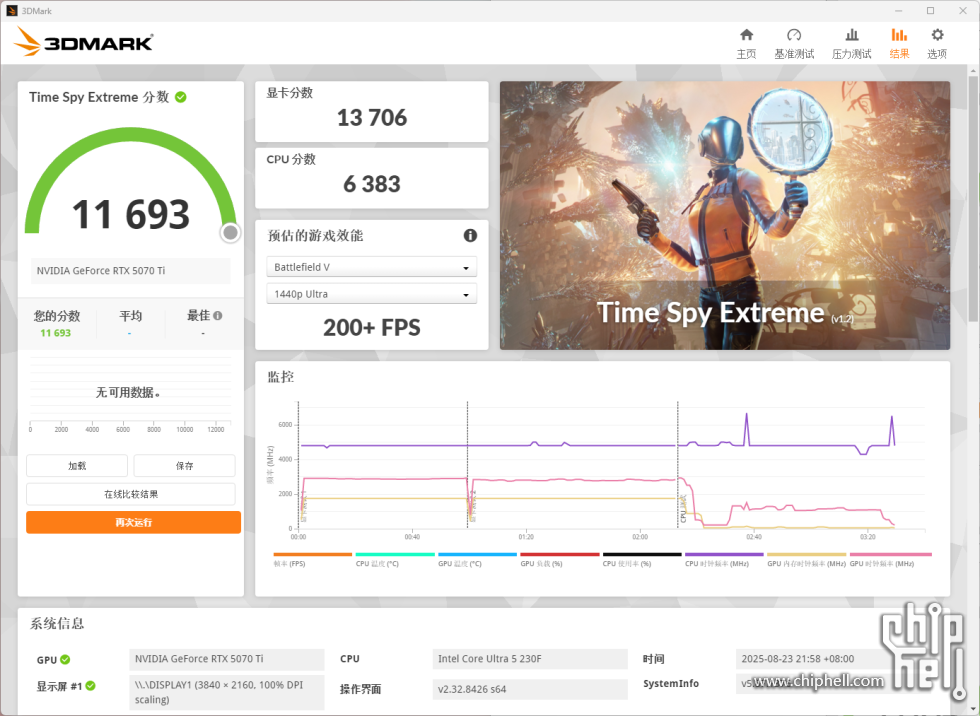Click the DISPLAY1 3840 × 2160 field
Image resolution: width=980 pixels, height=716 pixels.
point(226,692)
